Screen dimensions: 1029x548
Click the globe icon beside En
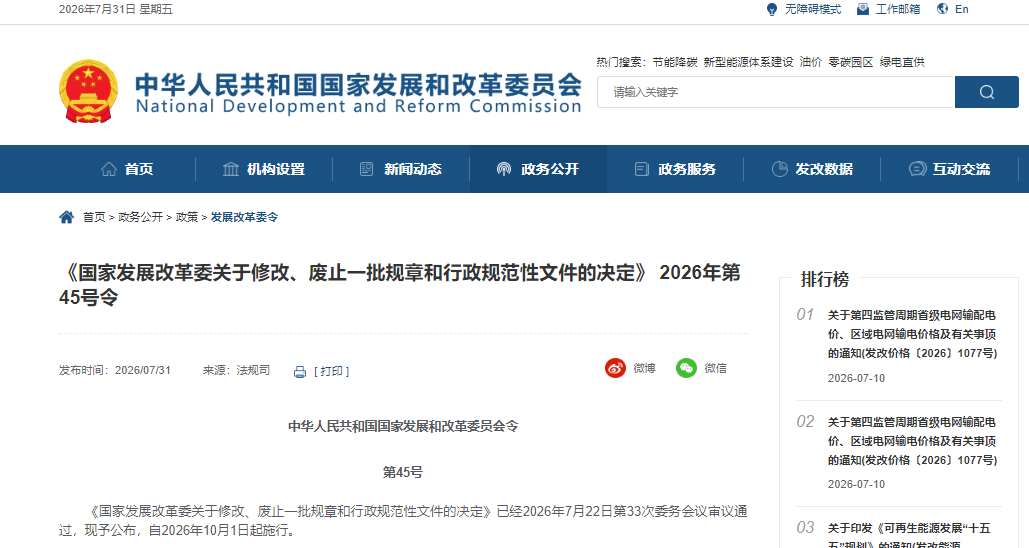point(942,9)
